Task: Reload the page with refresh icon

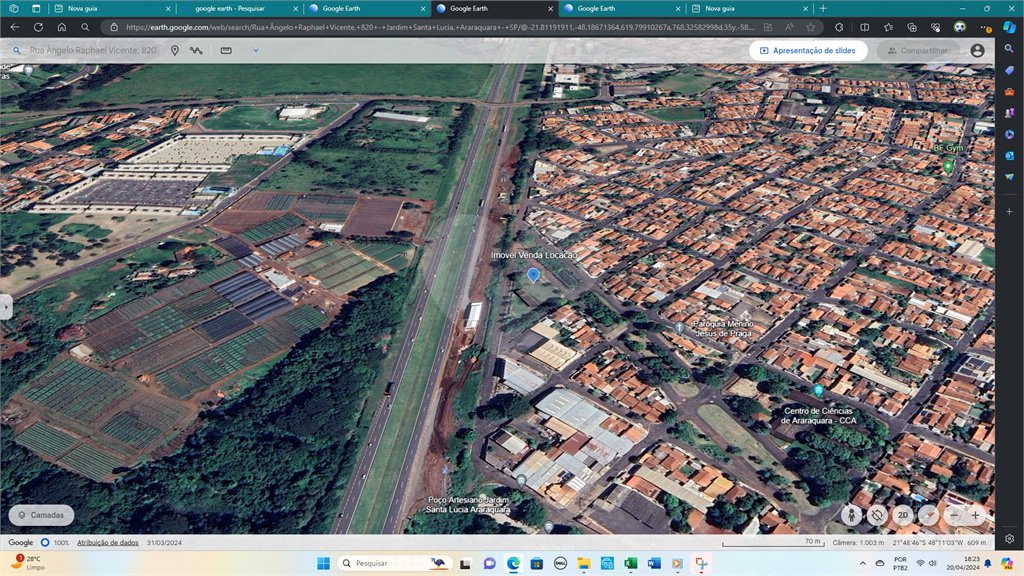Action: click(38, 27)
